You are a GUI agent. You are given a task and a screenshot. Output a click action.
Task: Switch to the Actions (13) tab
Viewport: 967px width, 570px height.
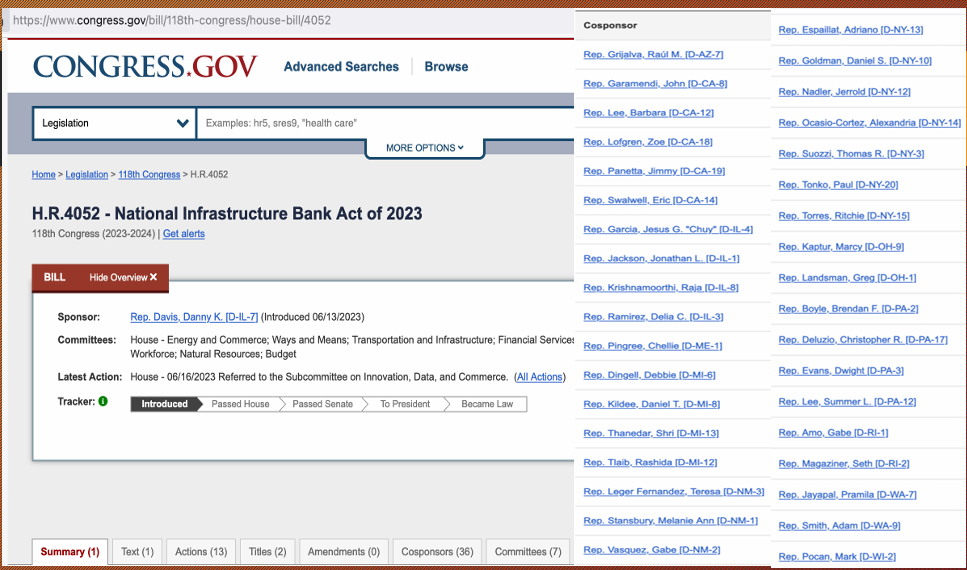click(201, 551)
